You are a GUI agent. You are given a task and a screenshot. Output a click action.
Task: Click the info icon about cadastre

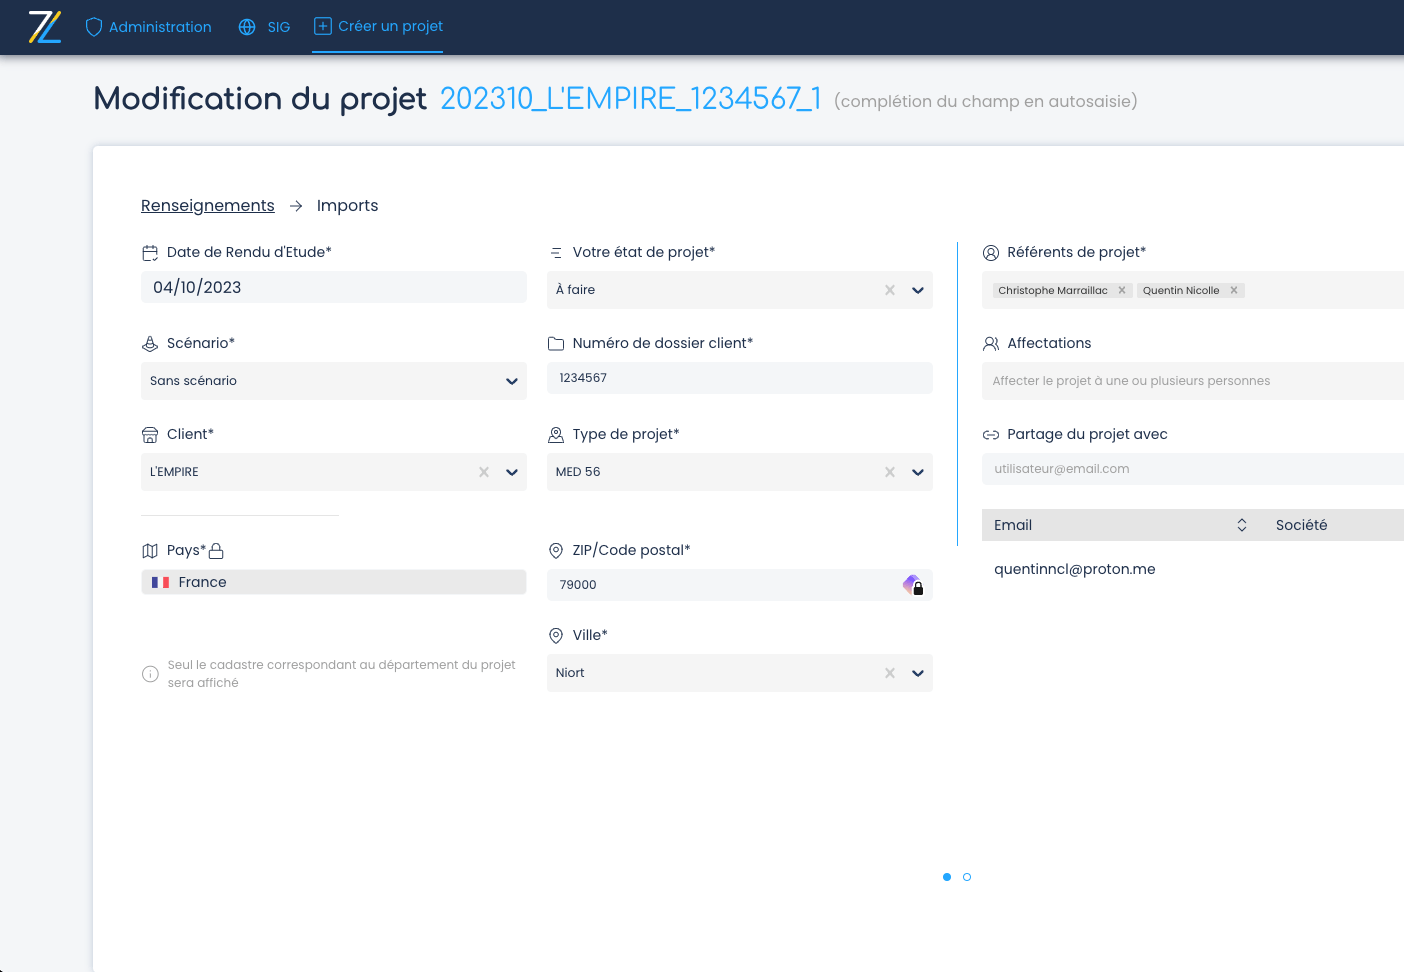(x=150, y=674)
